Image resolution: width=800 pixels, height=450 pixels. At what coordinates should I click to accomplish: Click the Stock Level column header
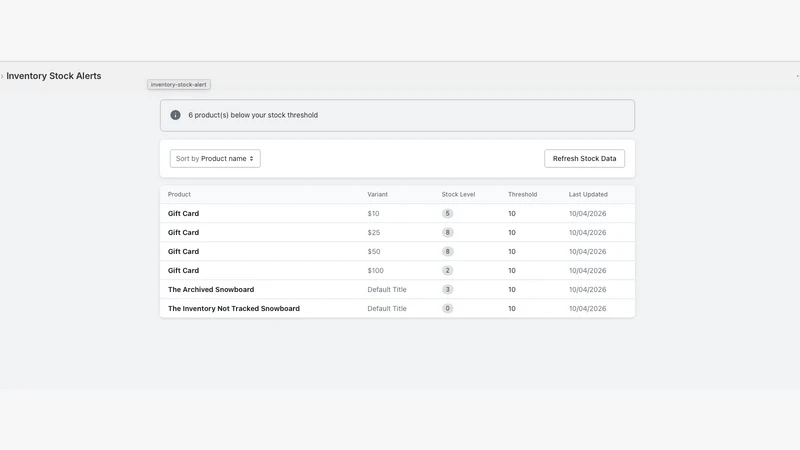tap(458, 194)
